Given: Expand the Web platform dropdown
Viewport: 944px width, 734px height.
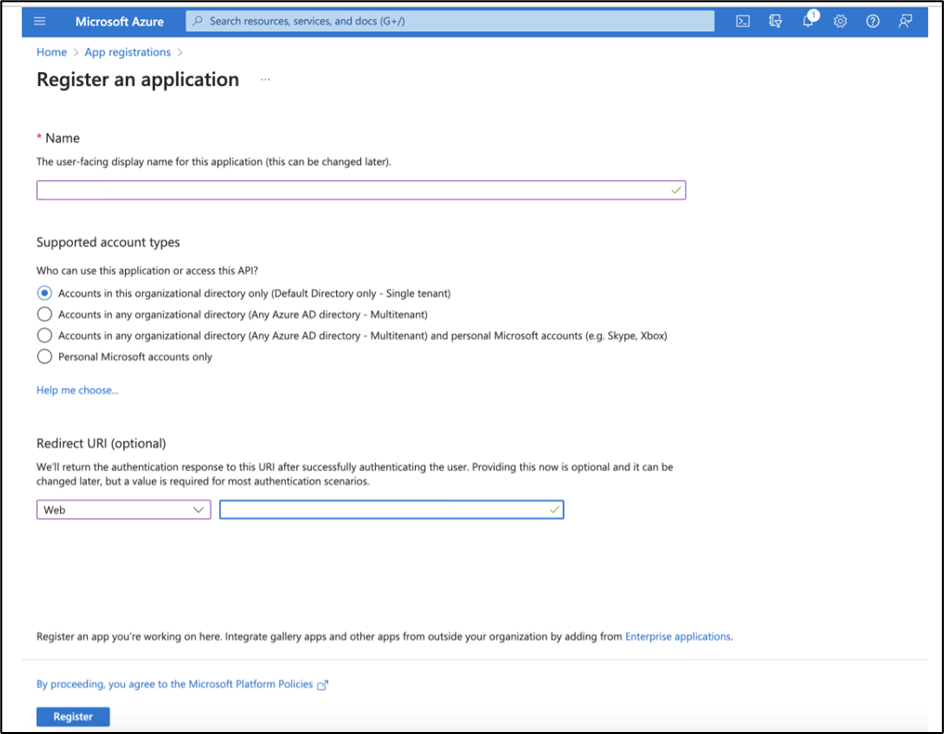Looking at the screenshot, I should [124, 509].
